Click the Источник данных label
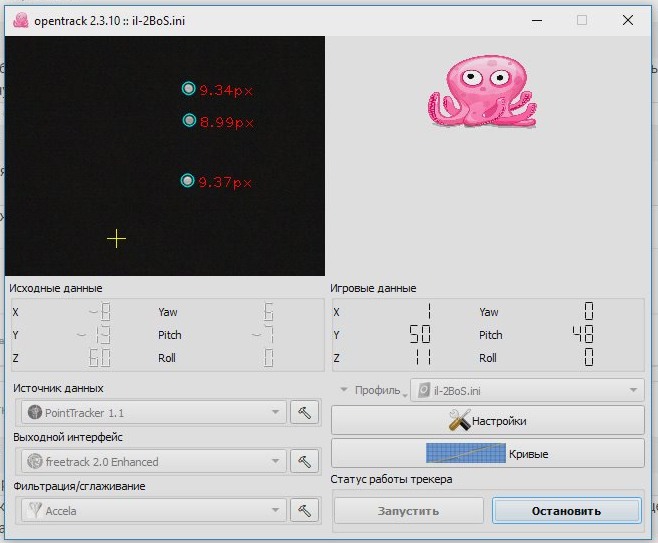The image size is (658, 543). [x=58, y=388]
